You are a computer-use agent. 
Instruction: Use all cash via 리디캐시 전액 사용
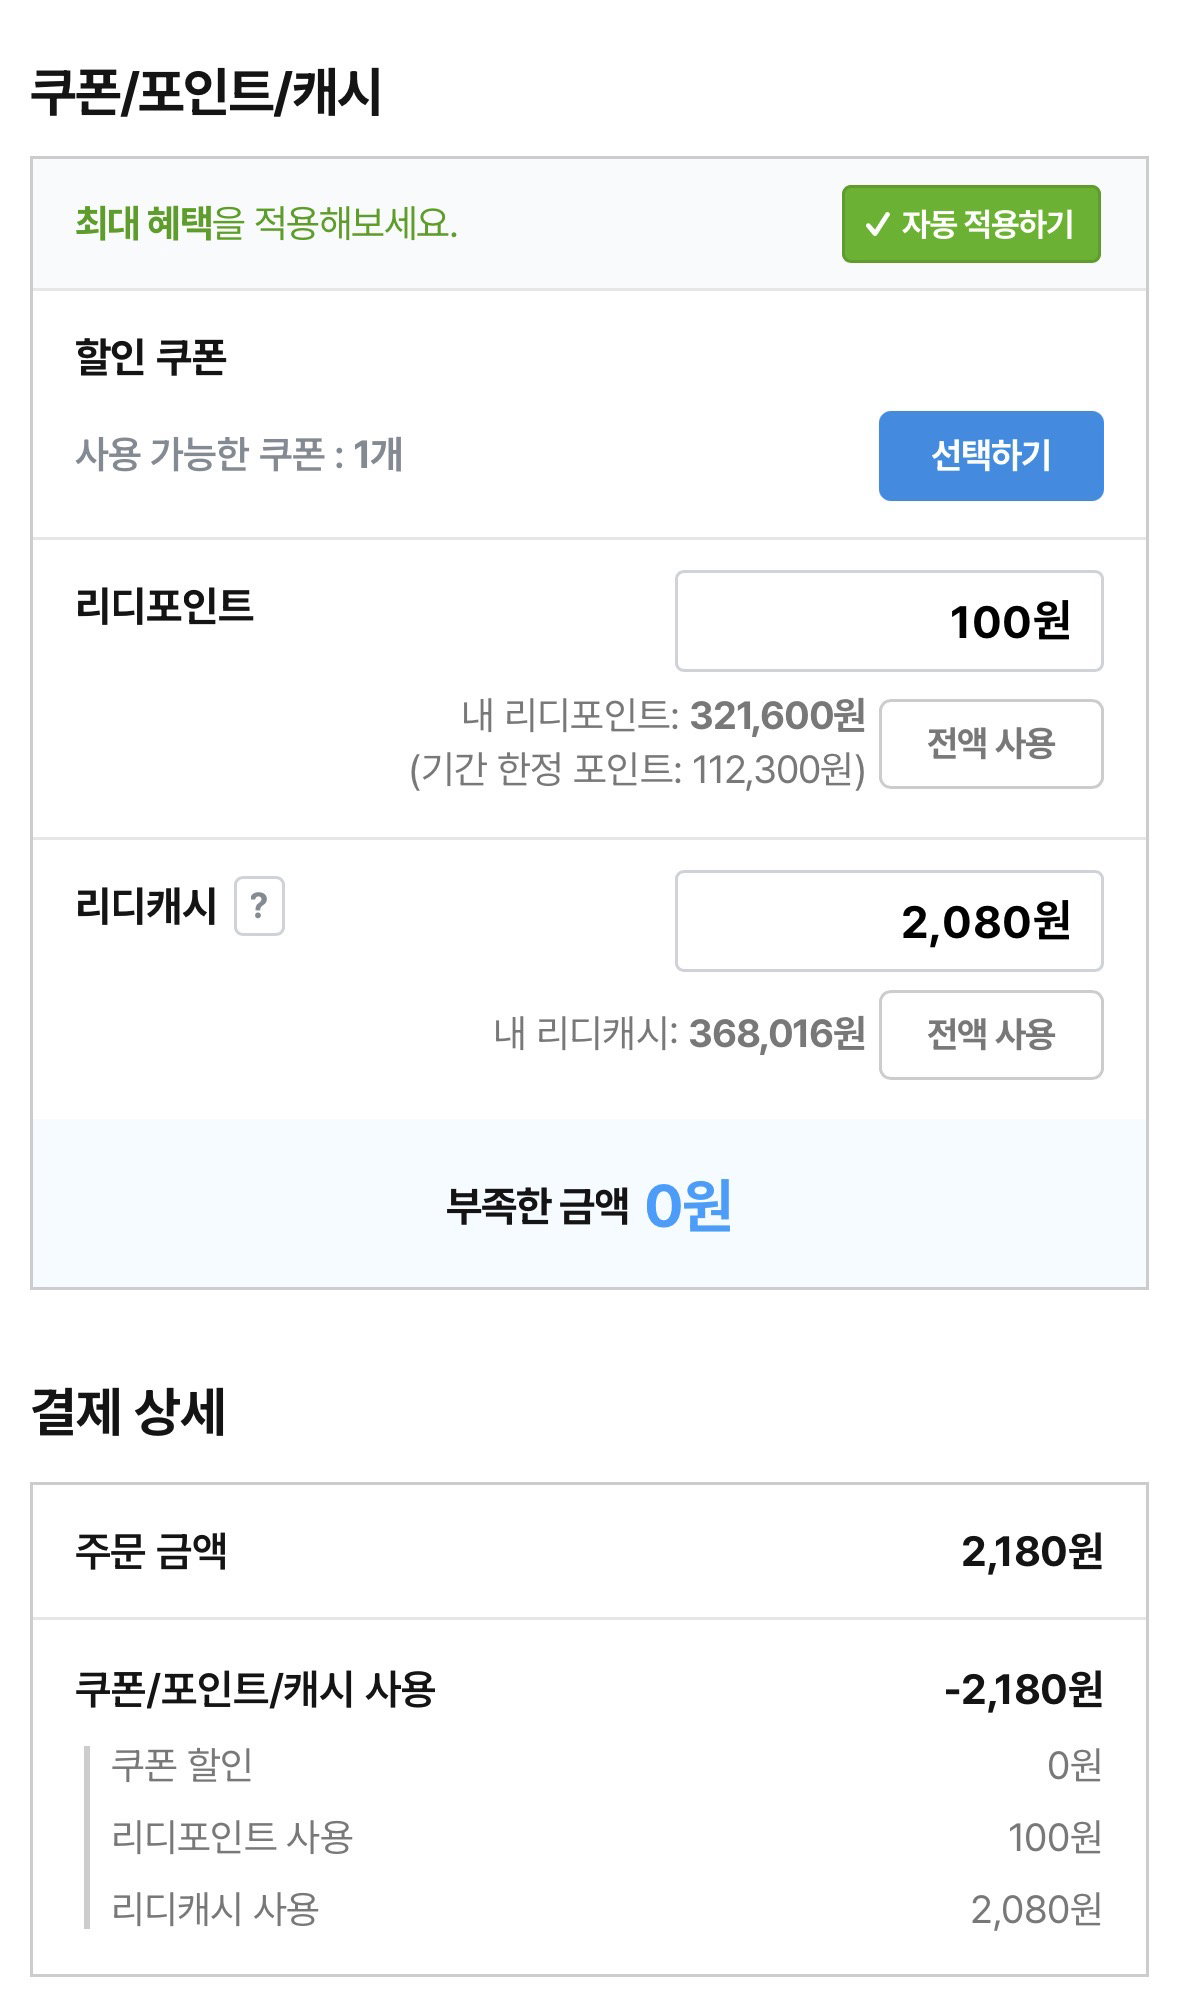coord(991,1035)
